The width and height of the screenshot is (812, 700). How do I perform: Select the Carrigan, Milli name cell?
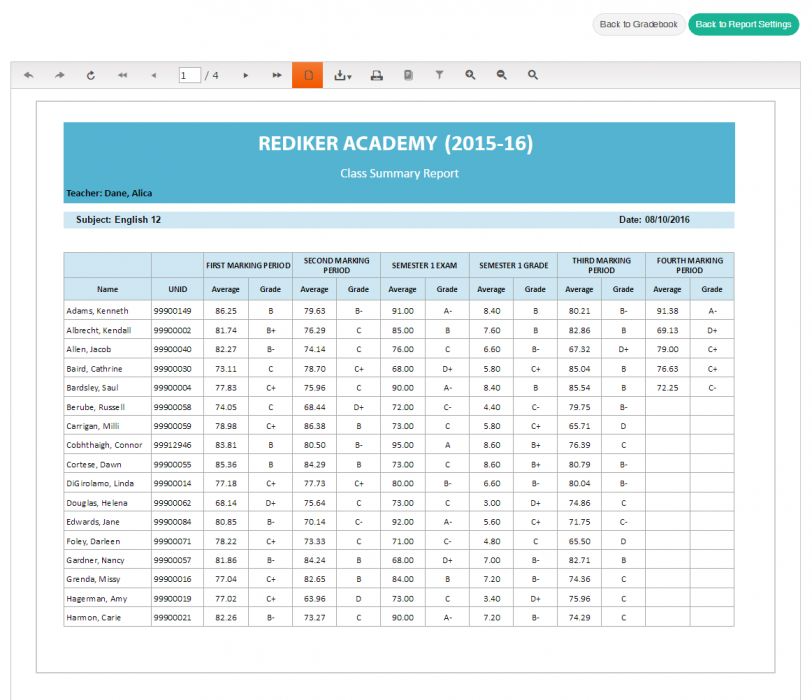click(x=108, y=426)
